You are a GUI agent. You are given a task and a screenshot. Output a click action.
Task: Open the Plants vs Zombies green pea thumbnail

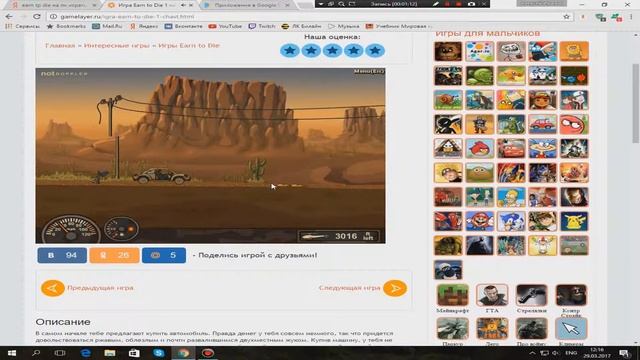[x=480, y=76]
